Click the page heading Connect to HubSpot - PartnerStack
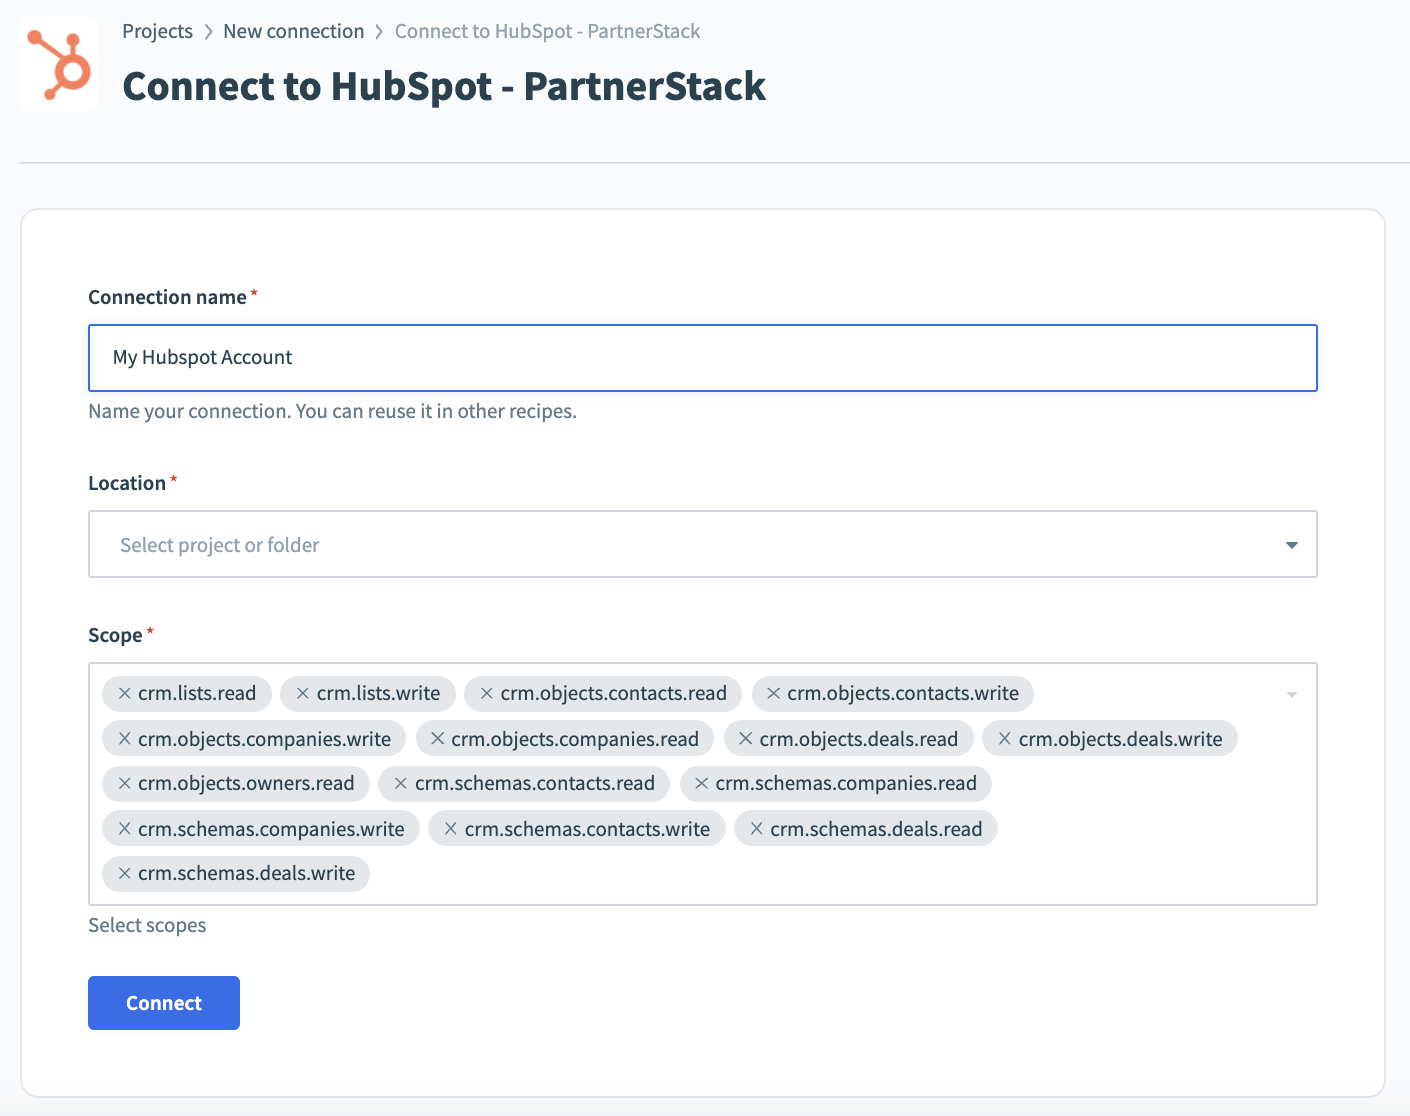Image resolution: width=1410 pixels, height=1116 pixels. click(444, 86)
